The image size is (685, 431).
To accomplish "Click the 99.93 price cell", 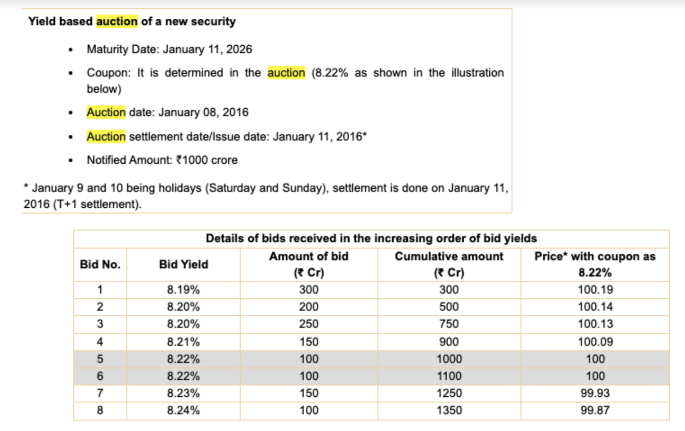I will pos(594,393).
